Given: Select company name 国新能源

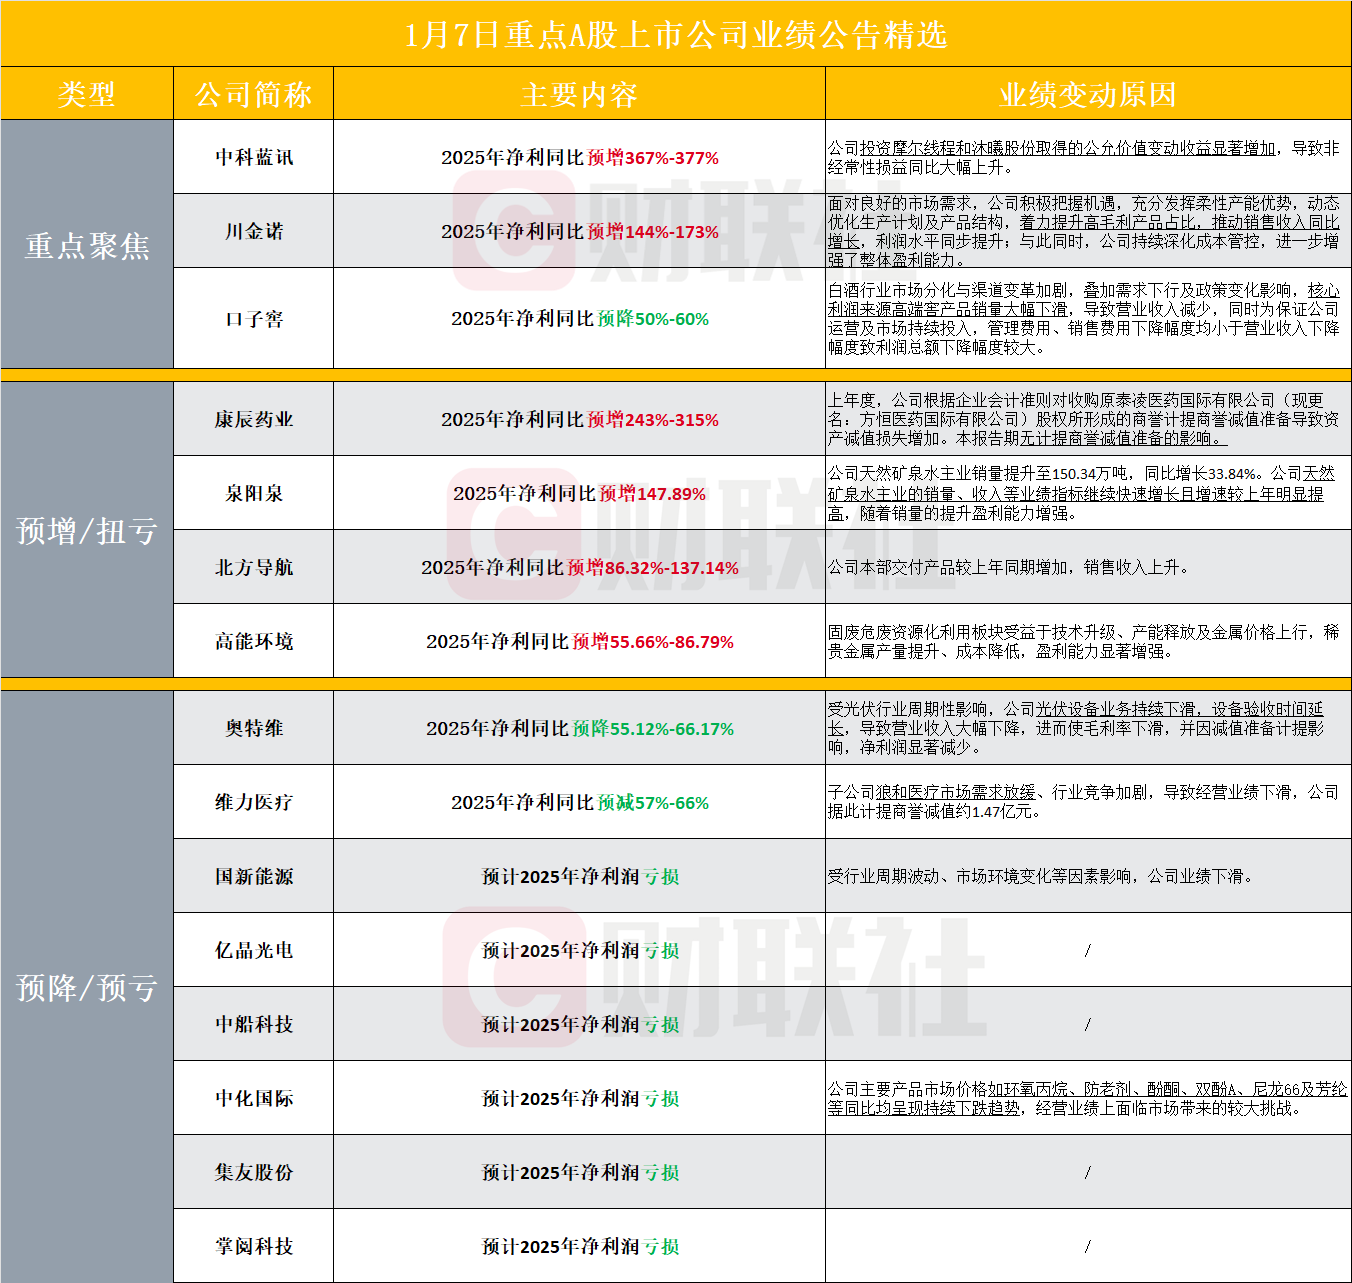Looking at the screenshot, I should pyautogui.click(x=254, y=876).
